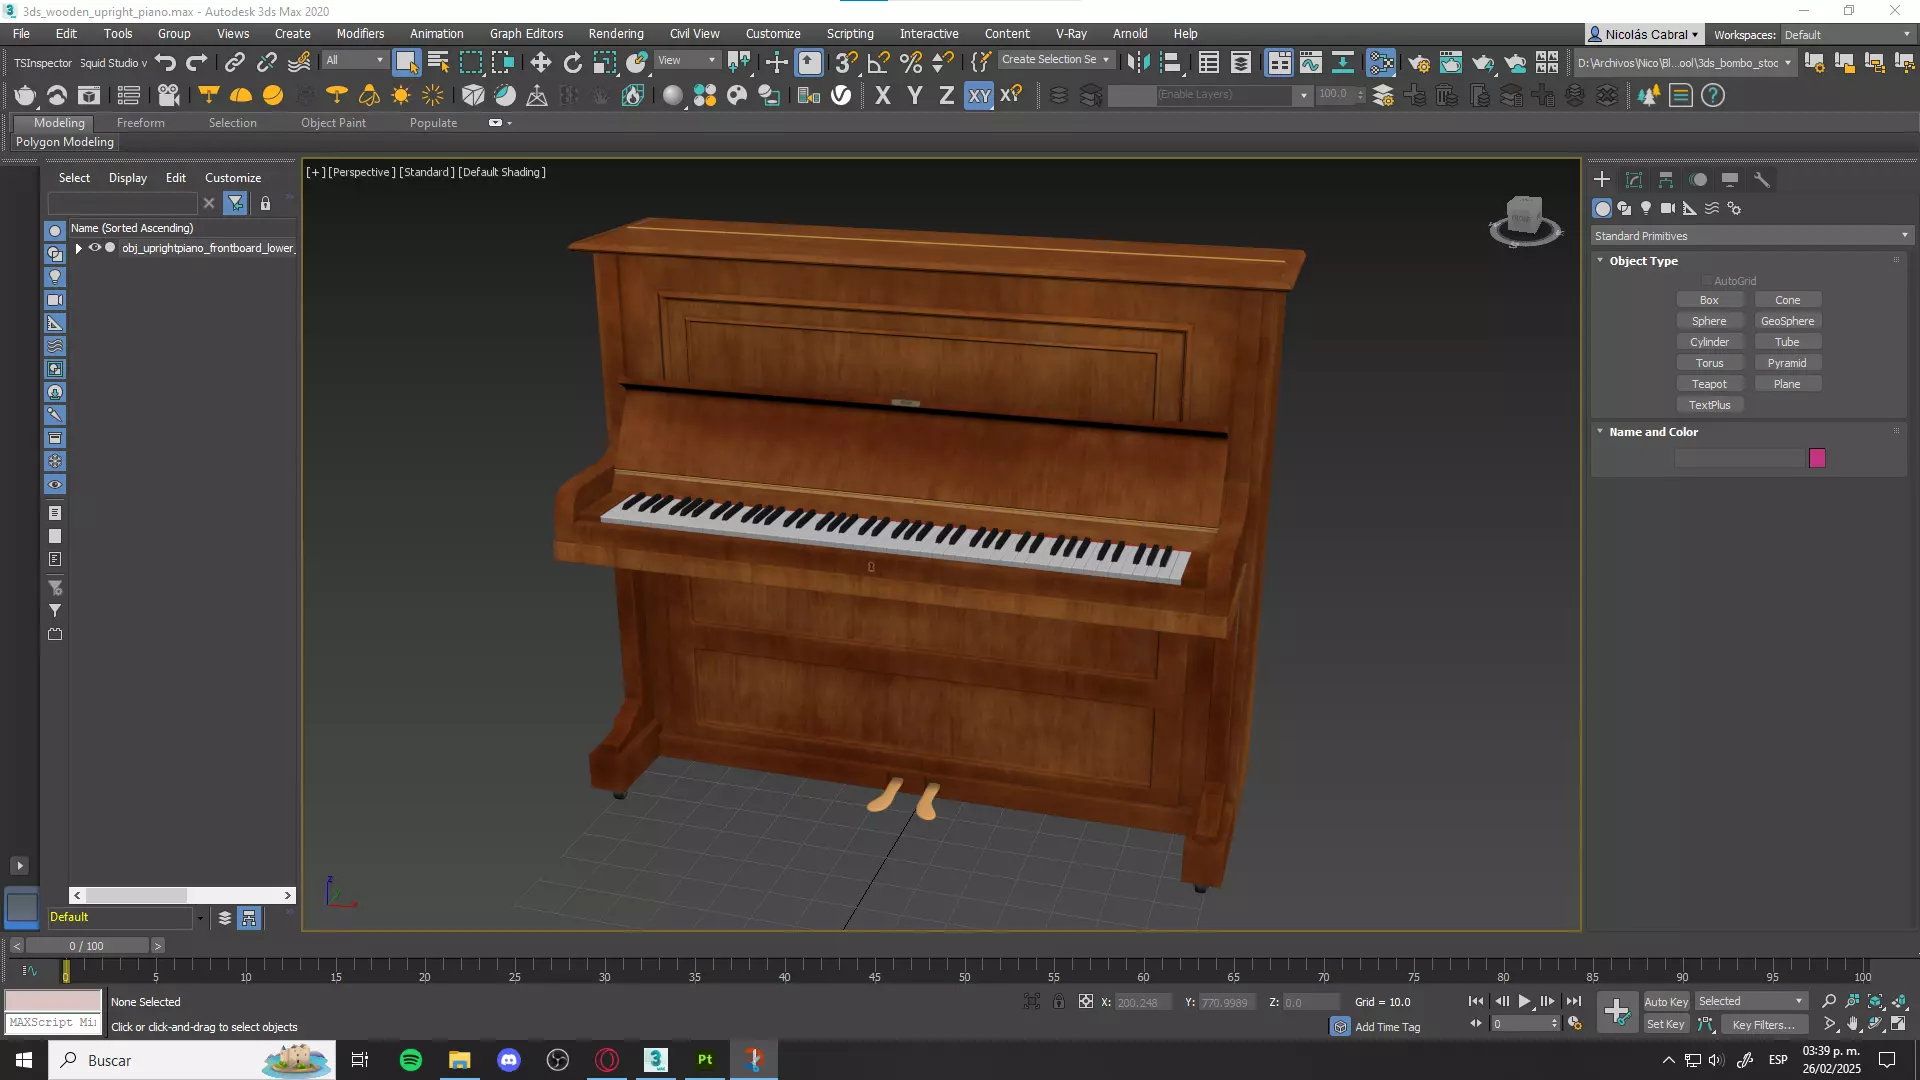Pick the Select and Move tool

click(x=540, y=63)
